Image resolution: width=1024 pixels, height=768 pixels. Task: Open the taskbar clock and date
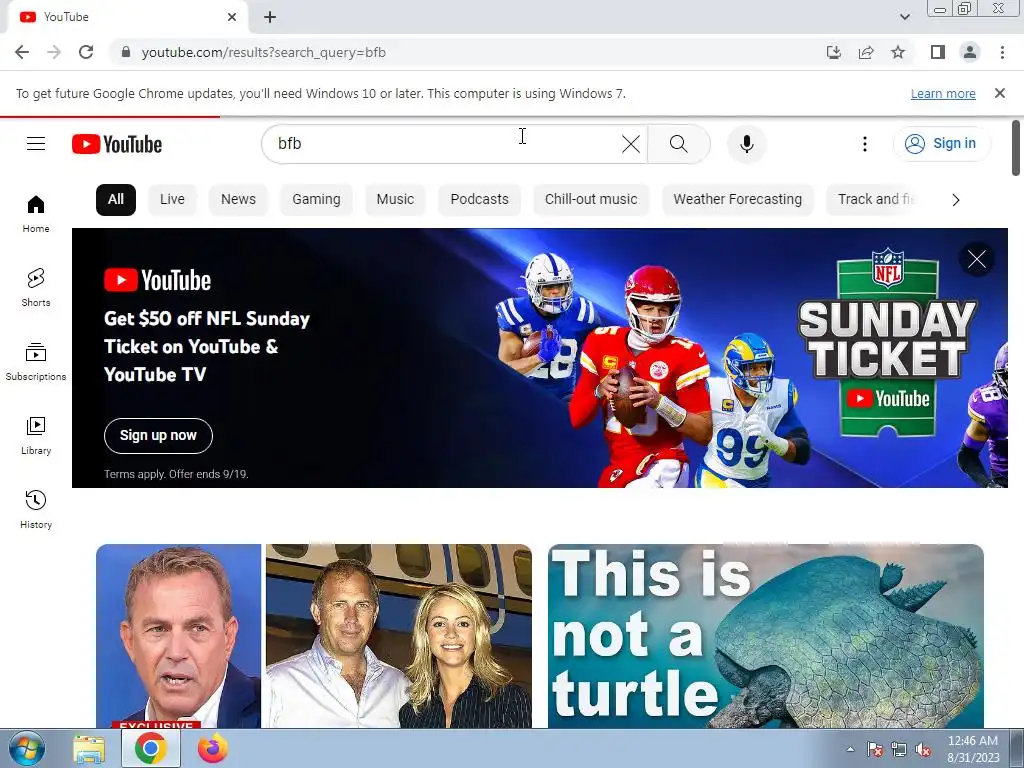tap(973, 749)
